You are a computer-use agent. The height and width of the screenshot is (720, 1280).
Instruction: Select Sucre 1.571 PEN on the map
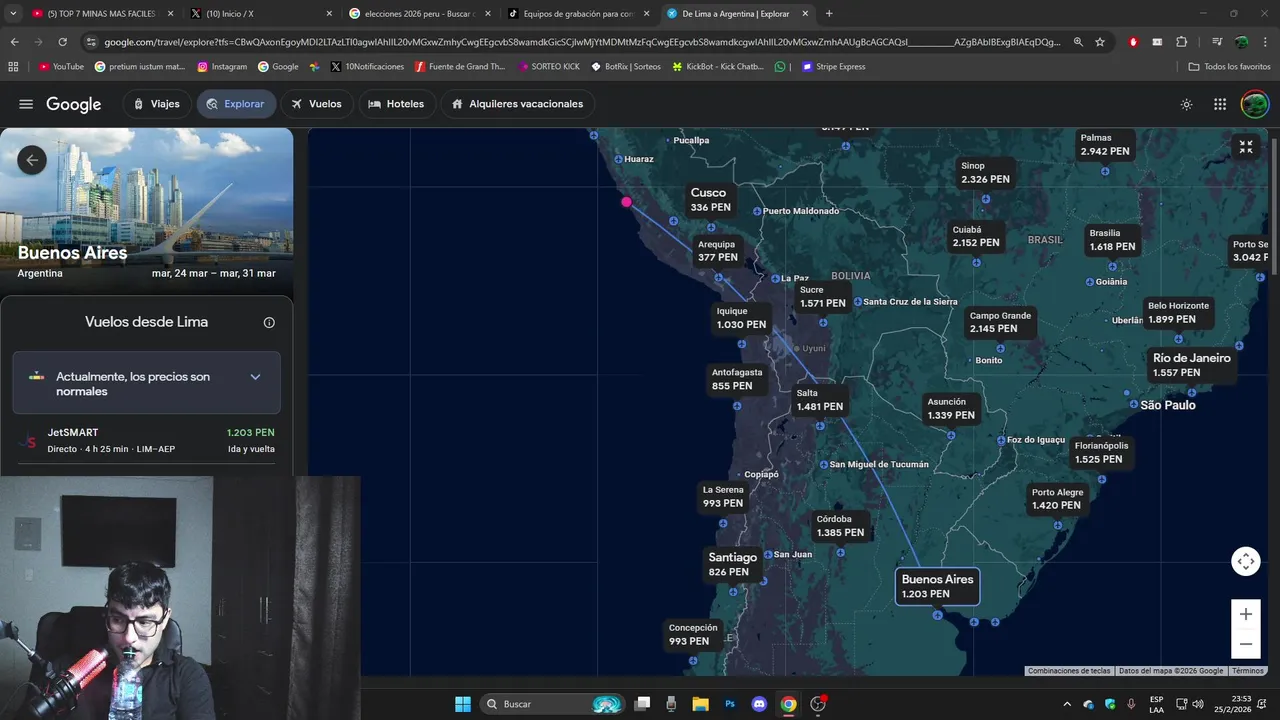[822, 296]
